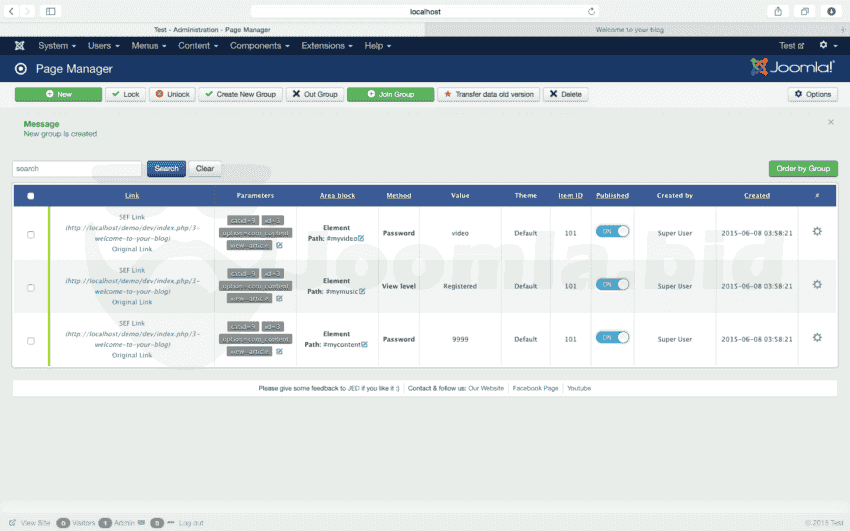Open the Extensions dropdown menu

(x=327, y=46)
